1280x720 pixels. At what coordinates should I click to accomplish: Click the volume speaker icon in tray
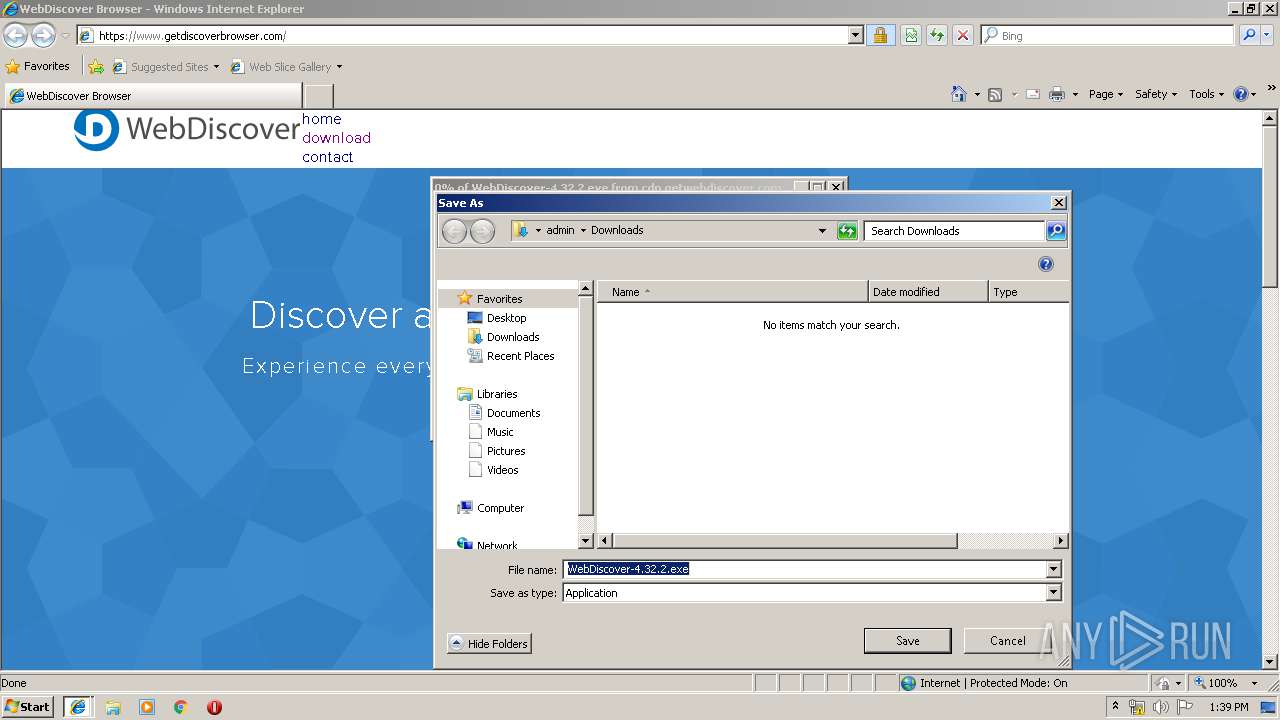[x=1160, y=707]
